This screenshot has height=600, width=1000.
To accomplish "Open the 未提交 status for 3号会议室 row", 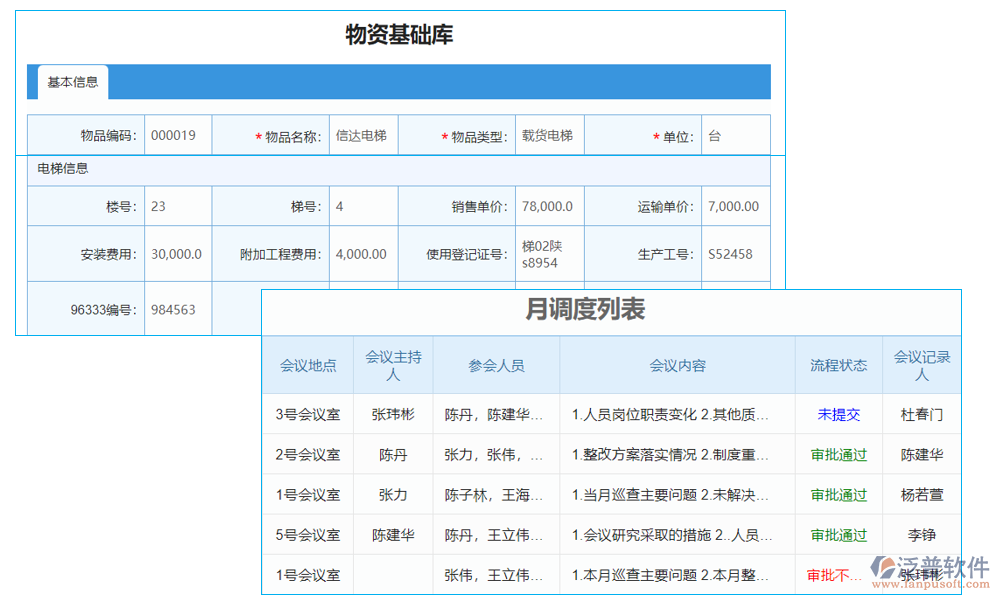I will pos(838,414).
